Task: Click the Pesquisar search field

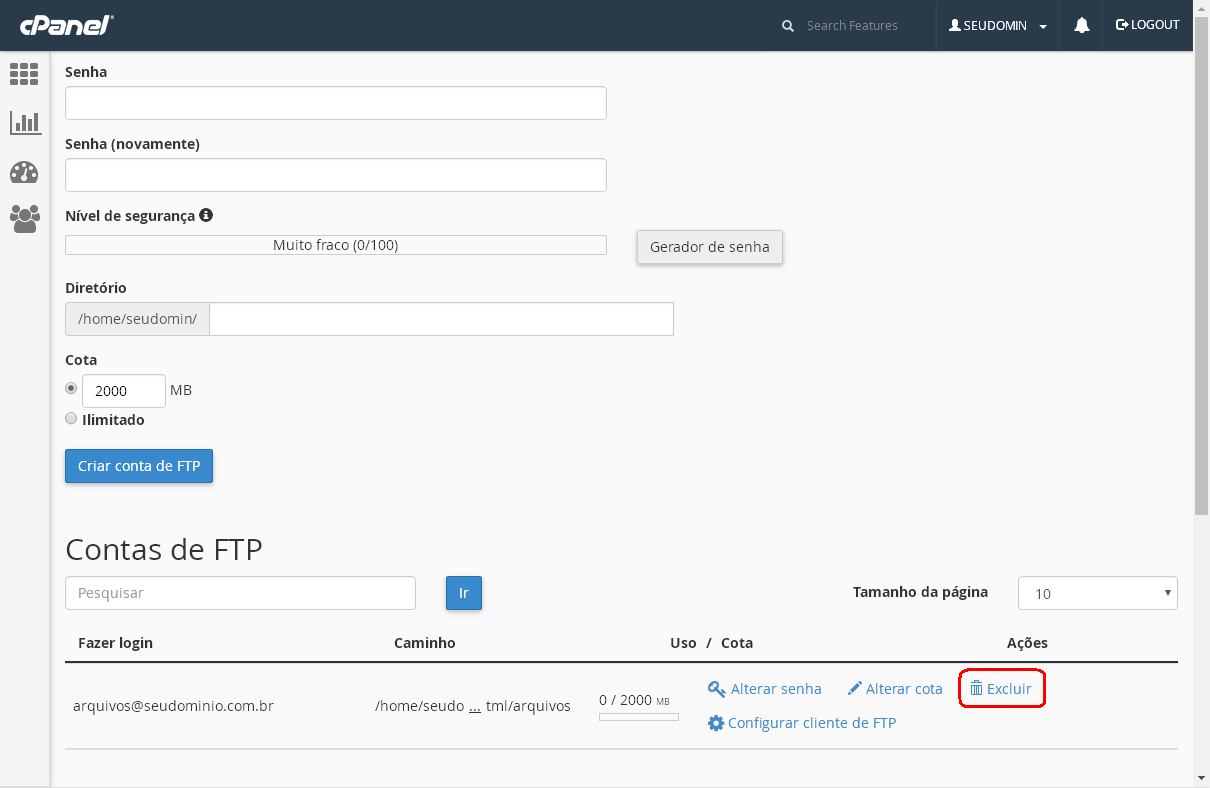Action: pyautogui.click(x=240, y=593)
